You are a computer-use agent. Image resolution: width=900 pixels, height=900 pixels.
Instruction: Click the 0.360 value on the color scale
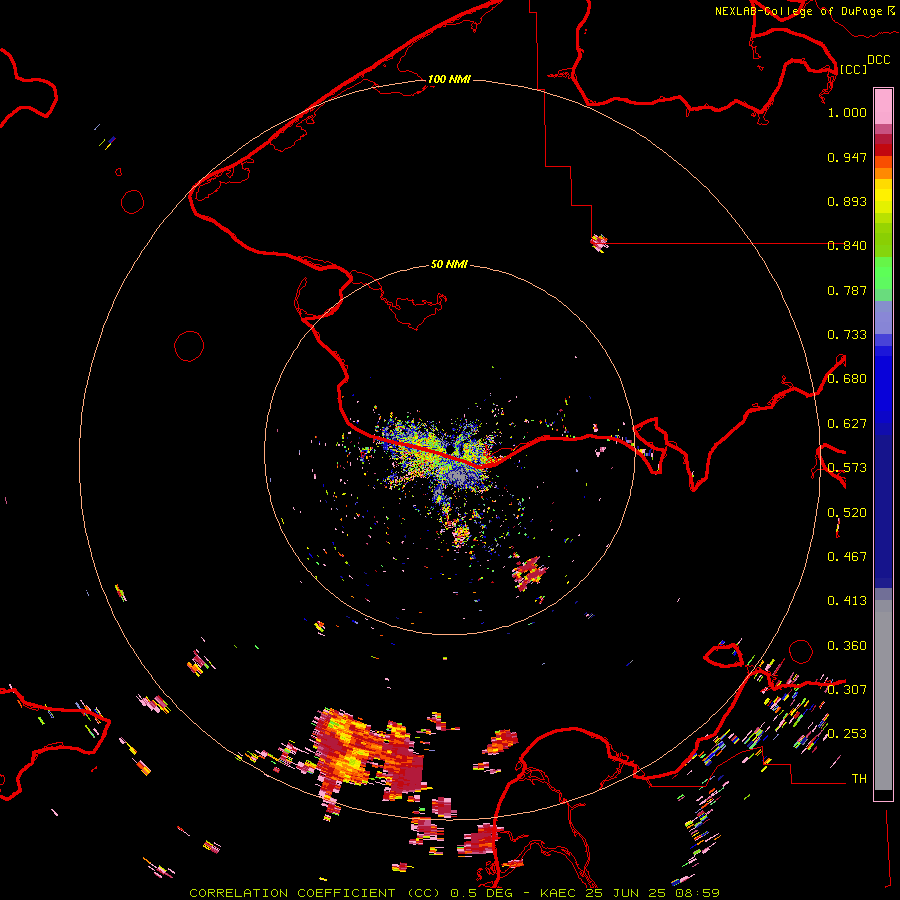pyautogui.click(x=847, y=646)
